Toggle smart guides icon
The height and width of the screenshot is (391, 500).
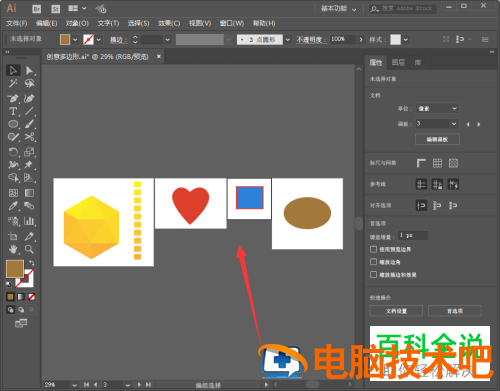(453, 184)
